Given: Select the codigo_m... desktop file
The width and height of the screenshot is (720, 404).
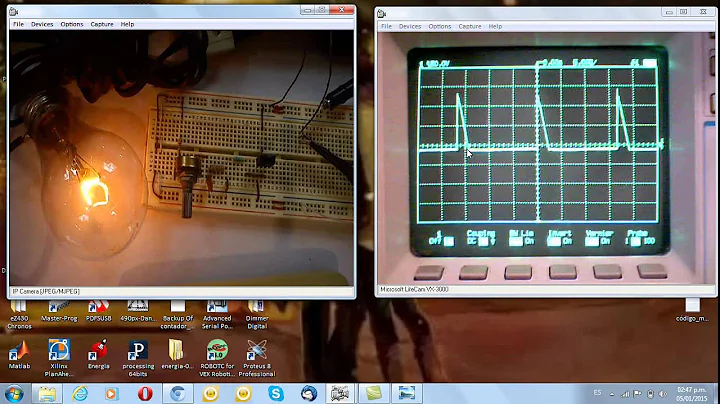Looking at the screenshot, I should pos(692,310).
